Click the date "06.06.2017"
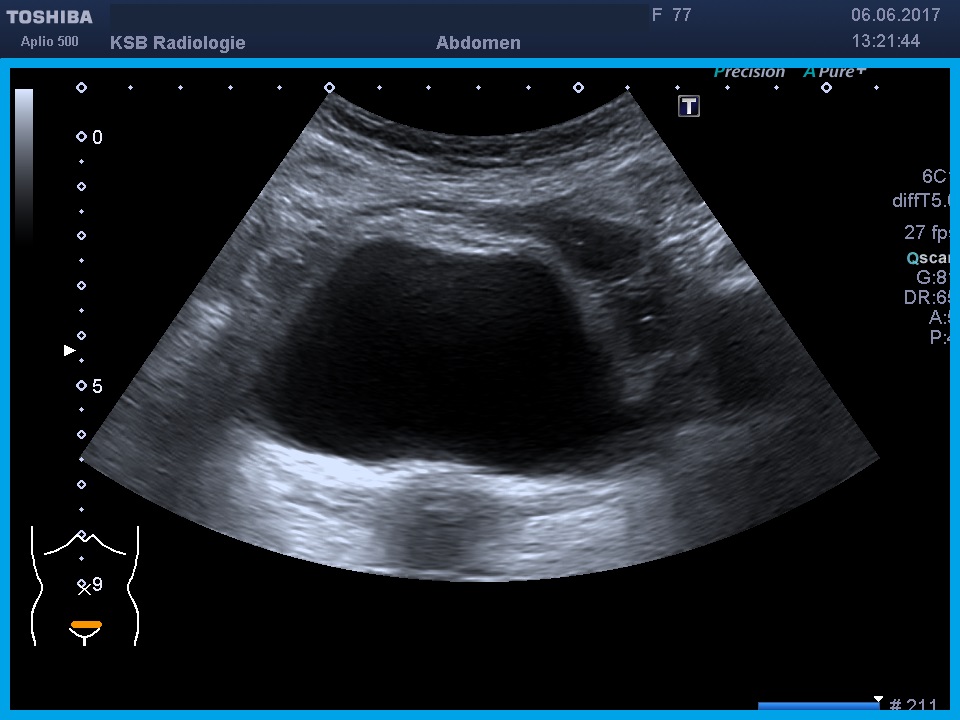 tap(895, 15)
